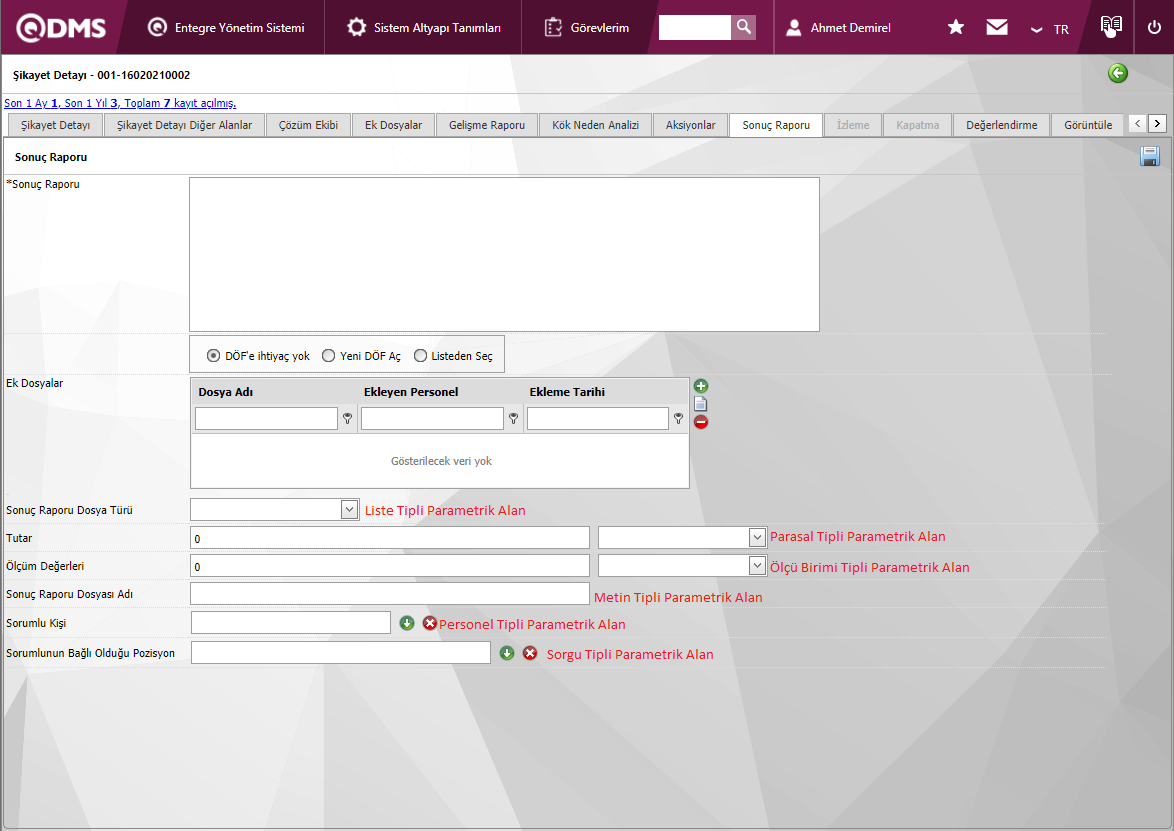Image resolution: width=1174 pixels, height=831 pixels.
Task: Click Ahmet Demirel user name
Action: (x=851, y=28)
